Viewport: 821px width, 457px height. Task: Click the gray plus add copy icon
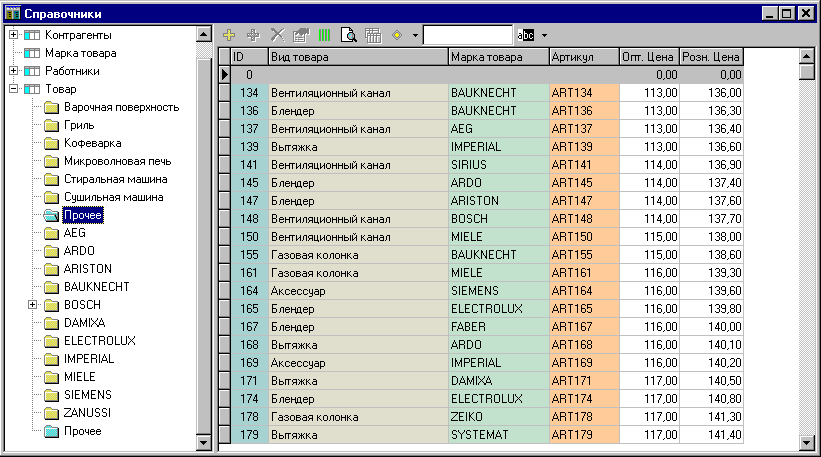[253, 35]
